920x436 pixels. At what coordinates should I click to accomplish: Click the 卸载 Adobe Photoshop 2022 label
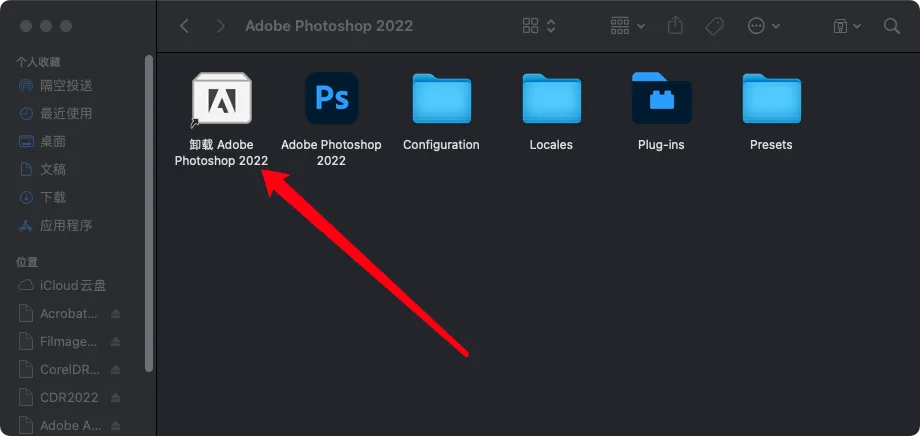[x=222, y=153]
